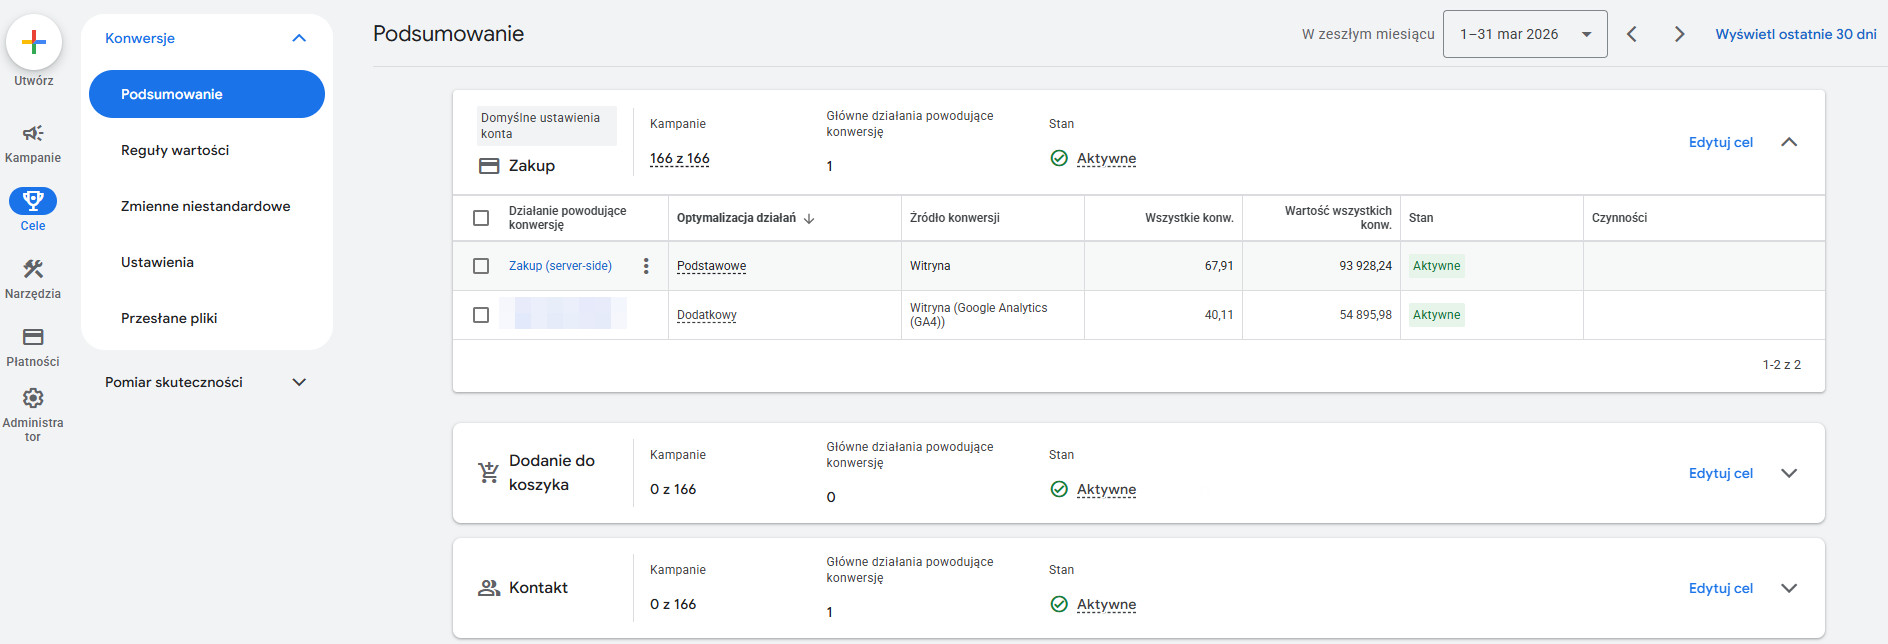Image resolution: width=1888 pixels, height=644 pixels.
Task: Check the second conversion action row checkbox
Action: click(x=481, y=315)
